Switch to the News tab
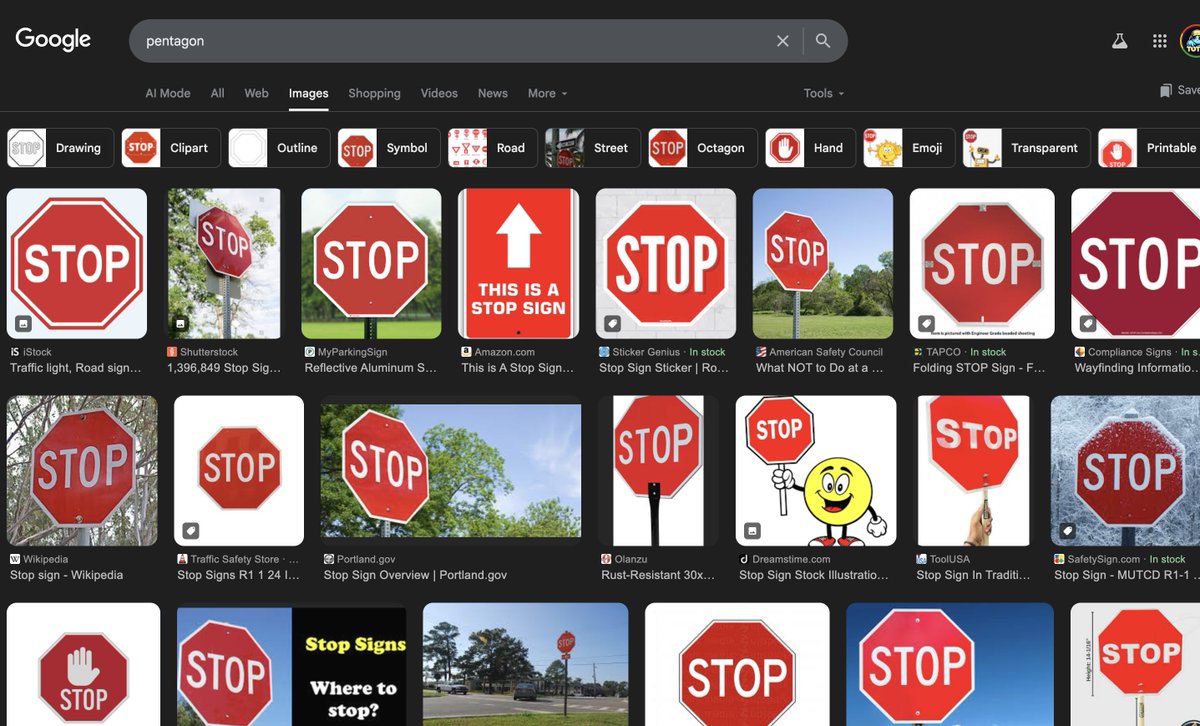1200x726 pixels. point(493,93)
